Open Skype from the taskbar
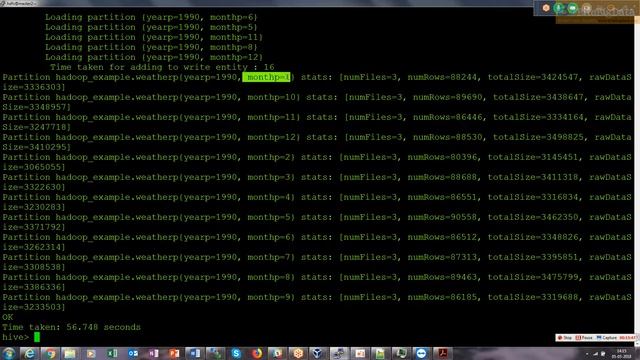This screenshot has height=360, width=640. tap(236, 353)
